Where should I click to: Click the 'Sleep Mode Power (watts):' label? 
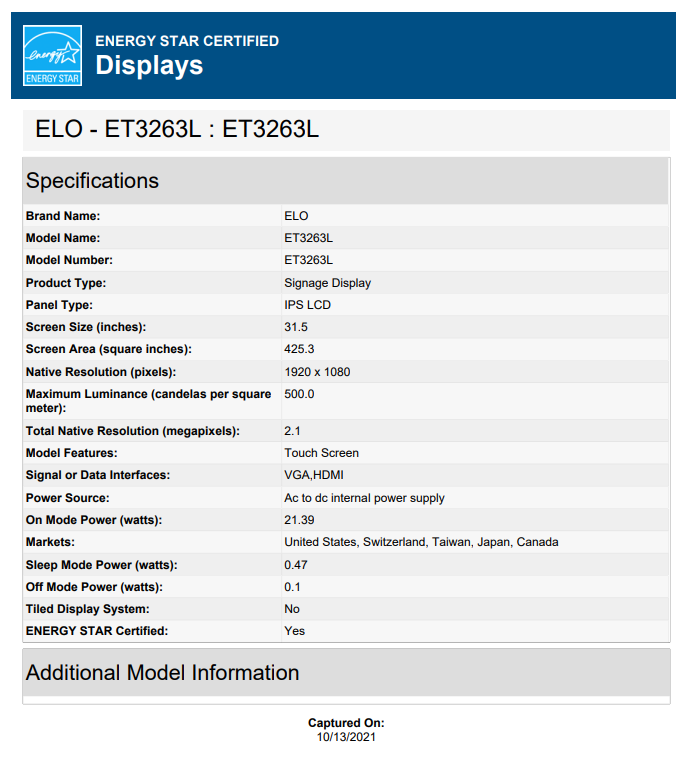point(102,565)
